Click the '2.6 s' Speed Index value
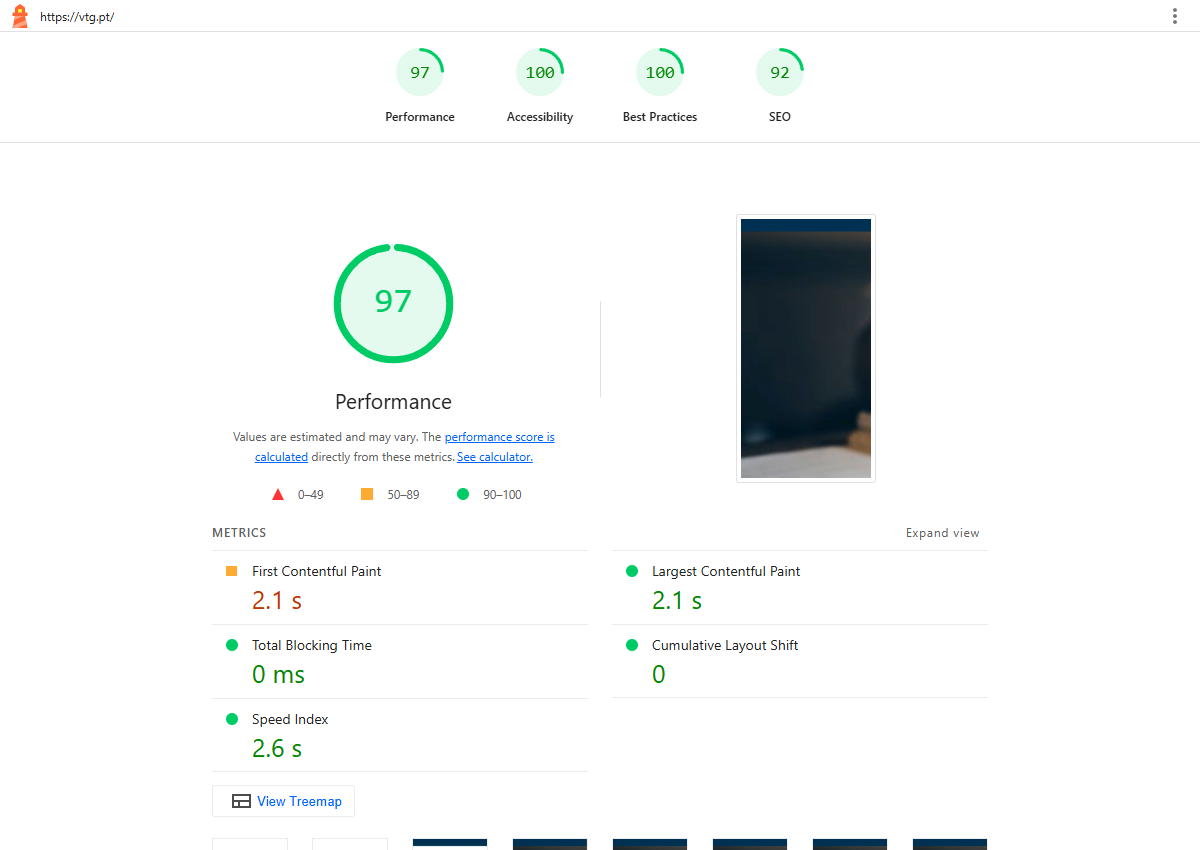1200x850 pixels. click(277, 748)
